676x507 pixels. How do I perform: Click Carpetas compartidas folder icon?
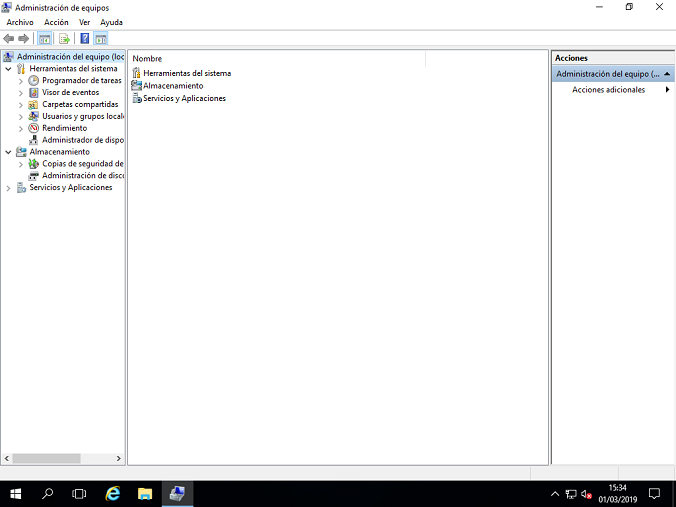(33, 104)
